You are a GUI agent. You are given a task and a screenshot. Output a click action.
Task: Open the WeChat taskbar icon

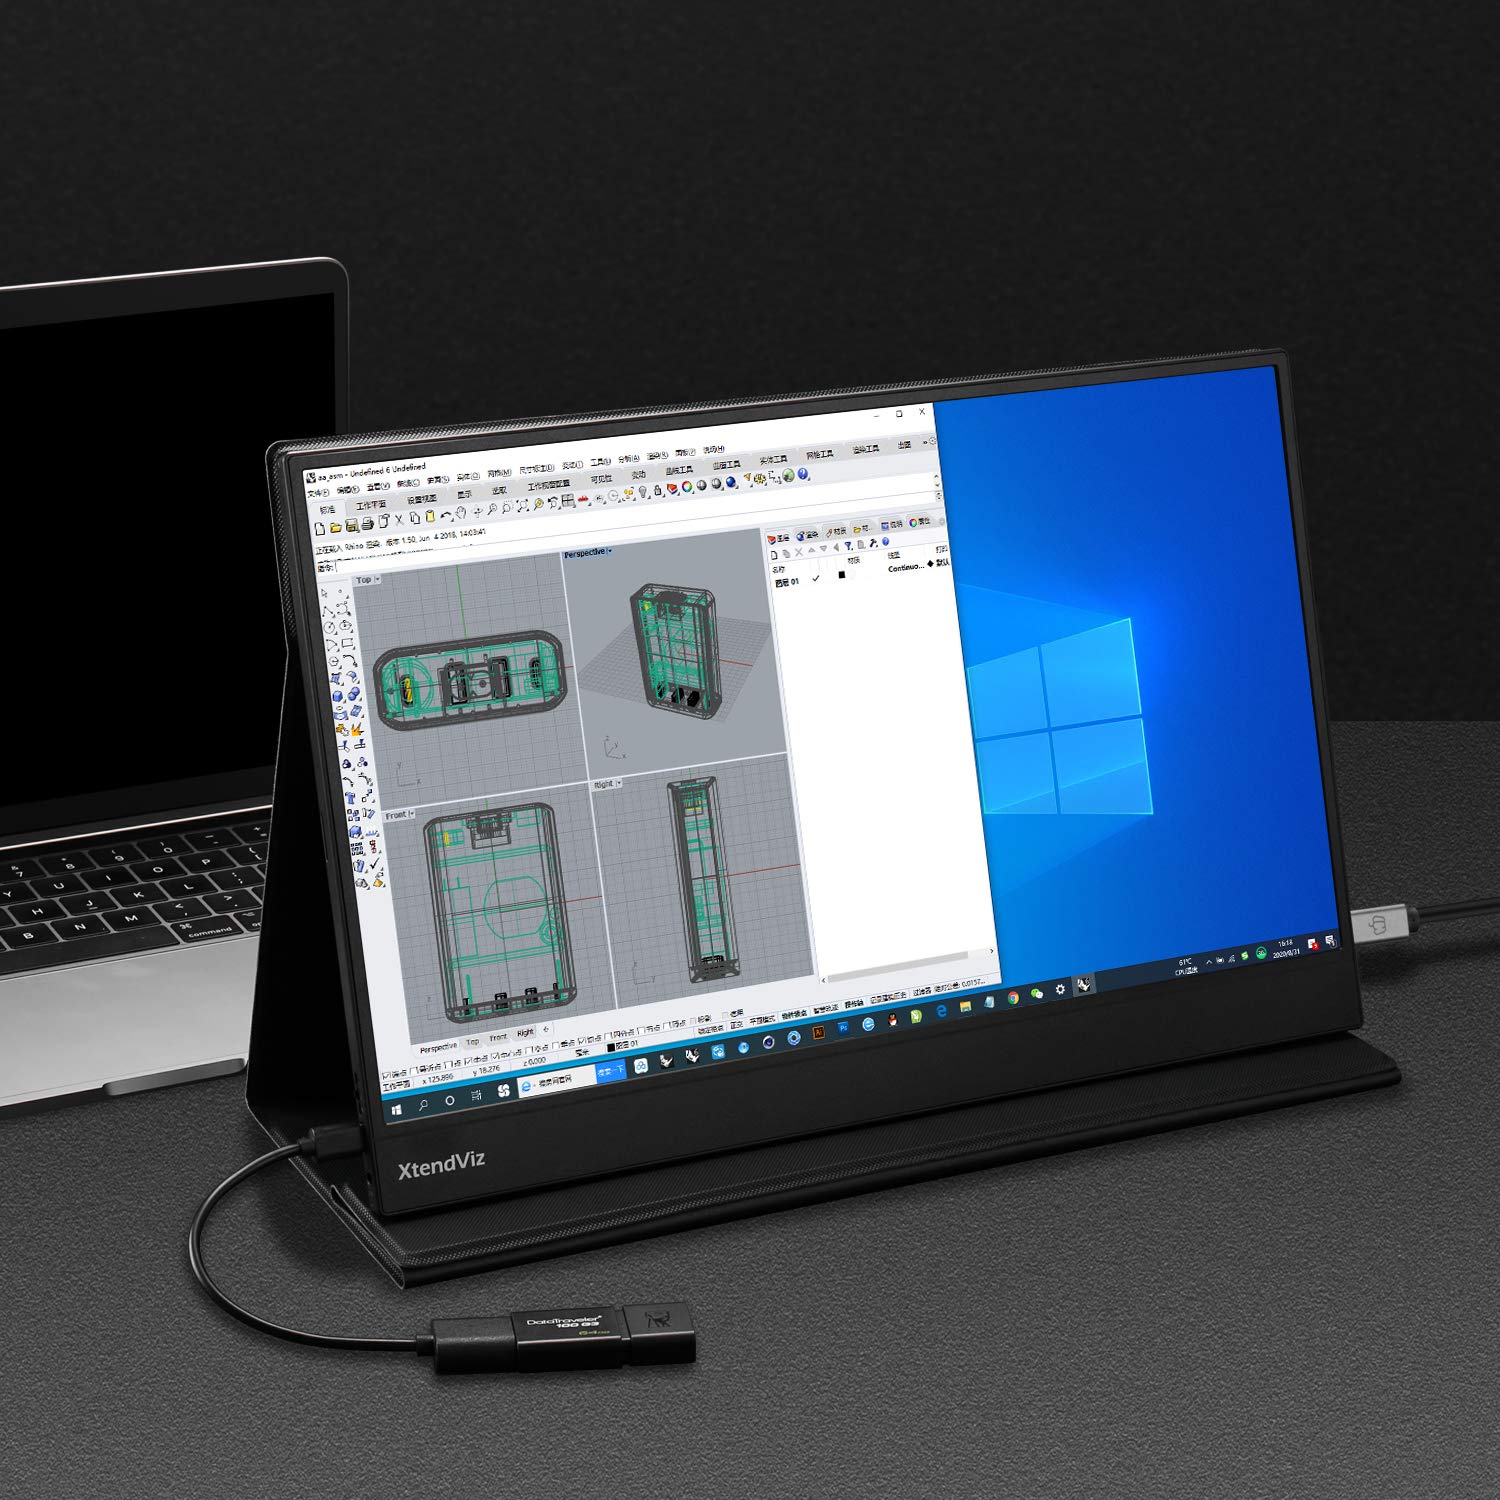1037,993
